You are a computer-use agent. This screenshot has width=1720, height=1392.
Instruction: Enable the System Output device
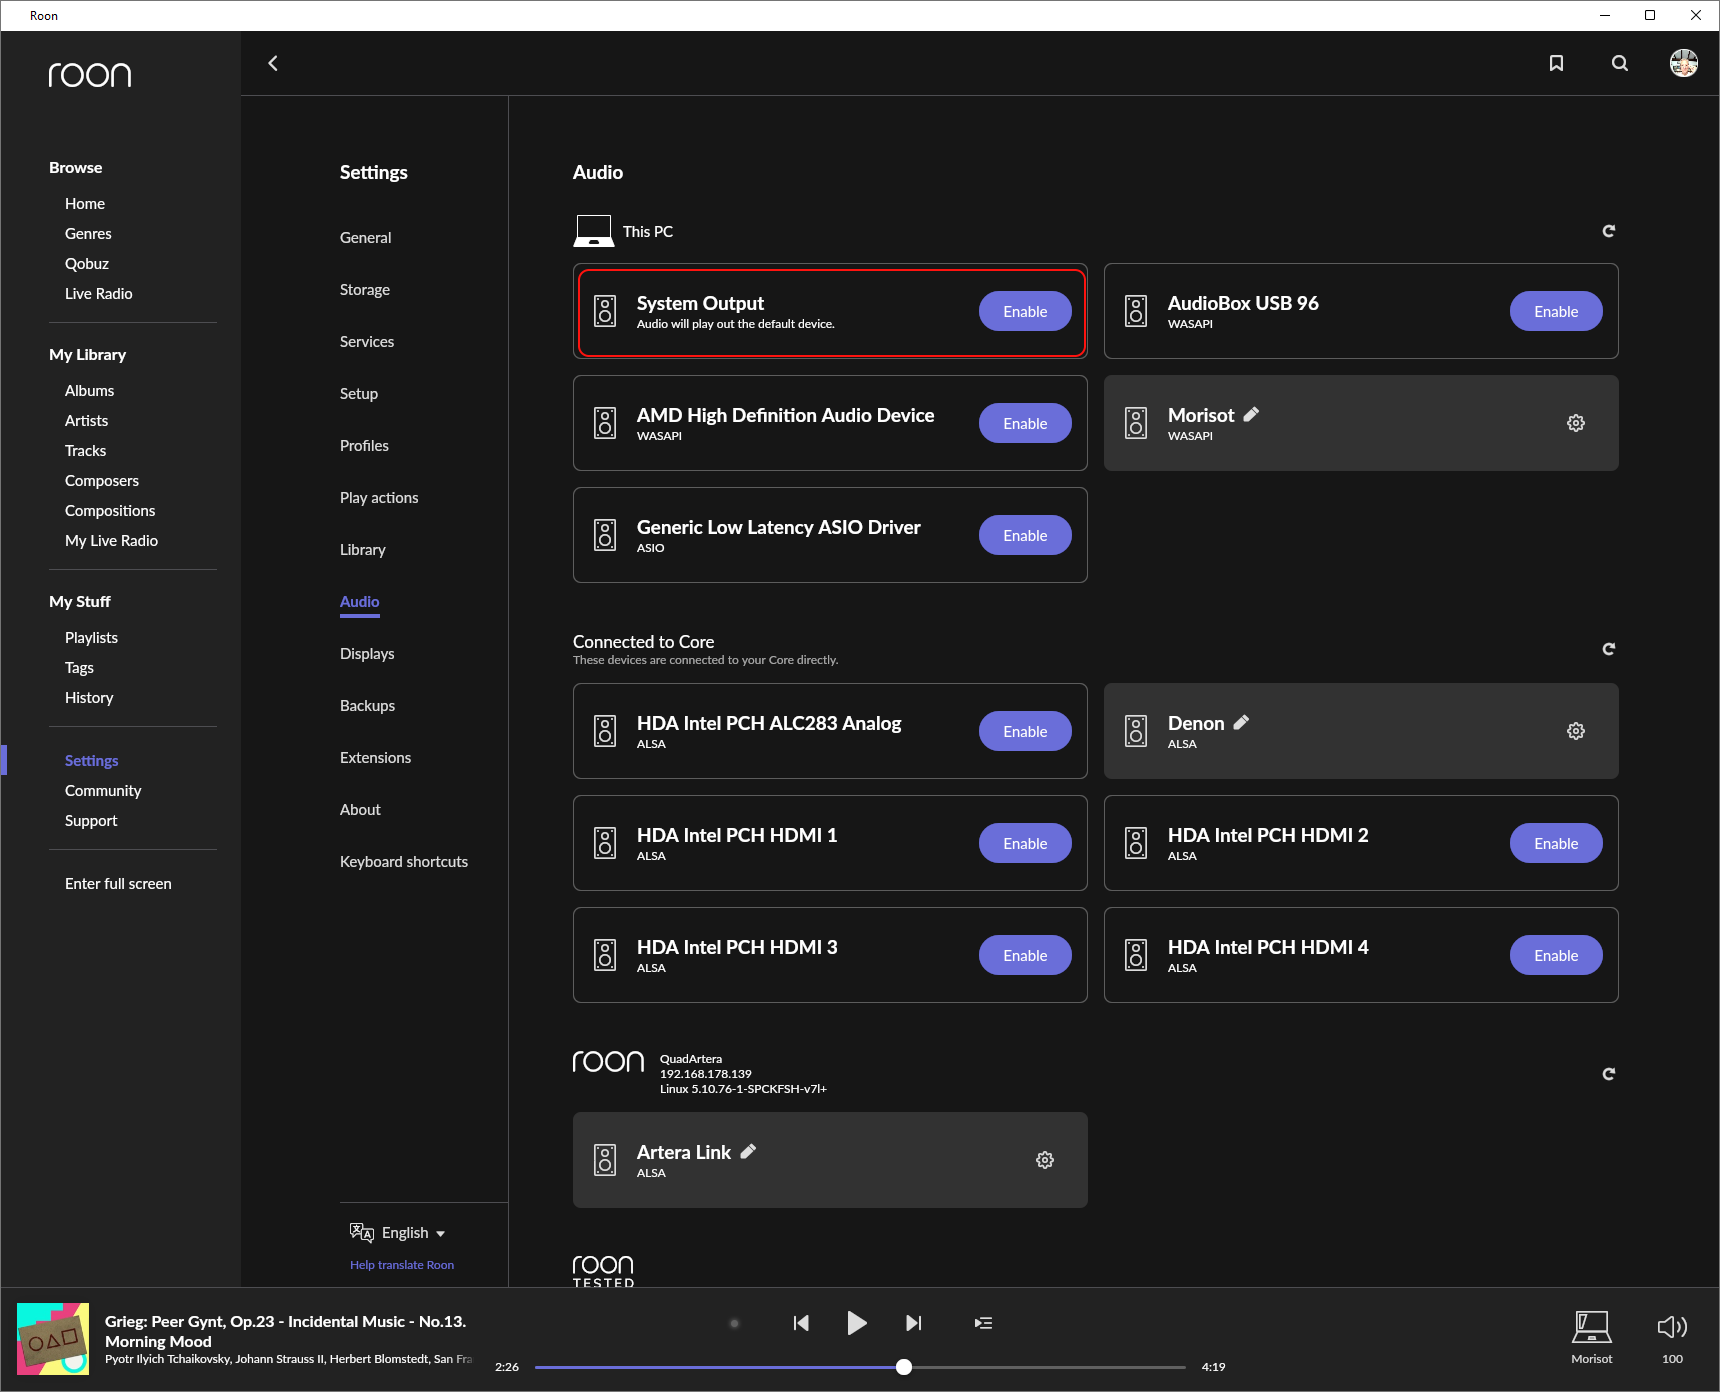click(x=1024, y=311)
